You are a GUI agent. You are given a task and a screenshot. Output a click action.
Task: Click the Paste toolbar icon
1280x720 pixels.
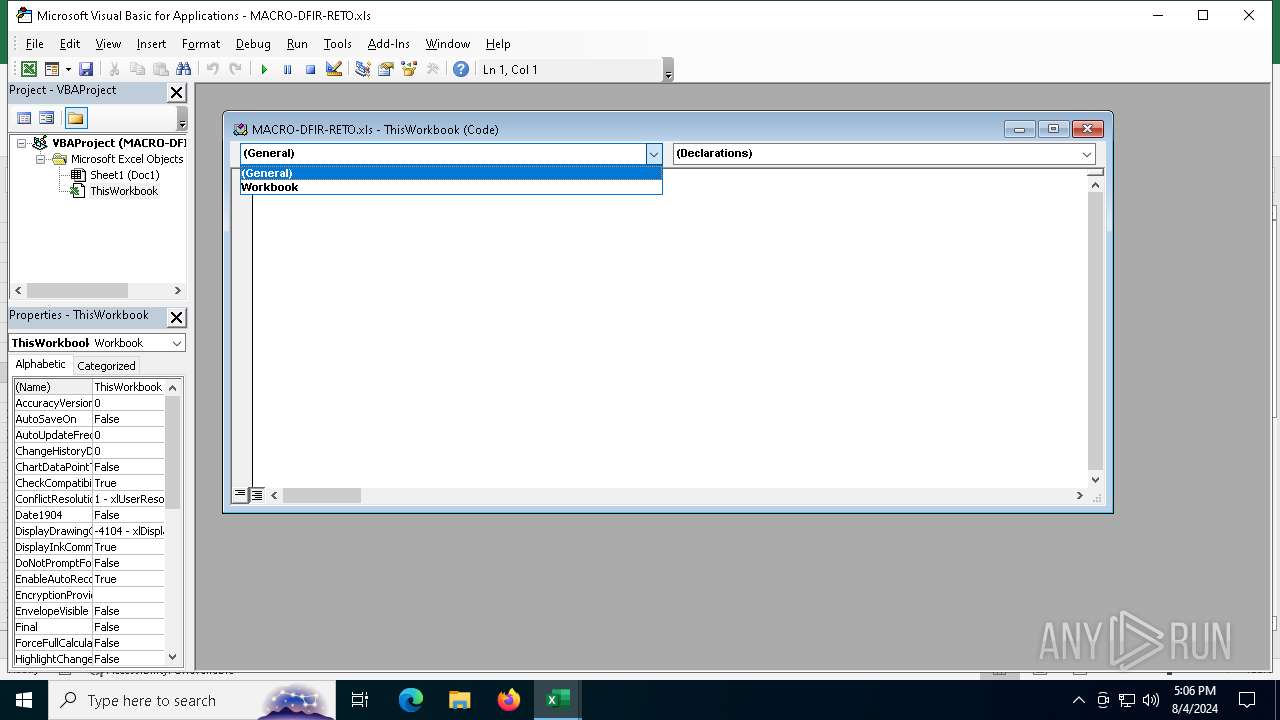tap(161, 69)
